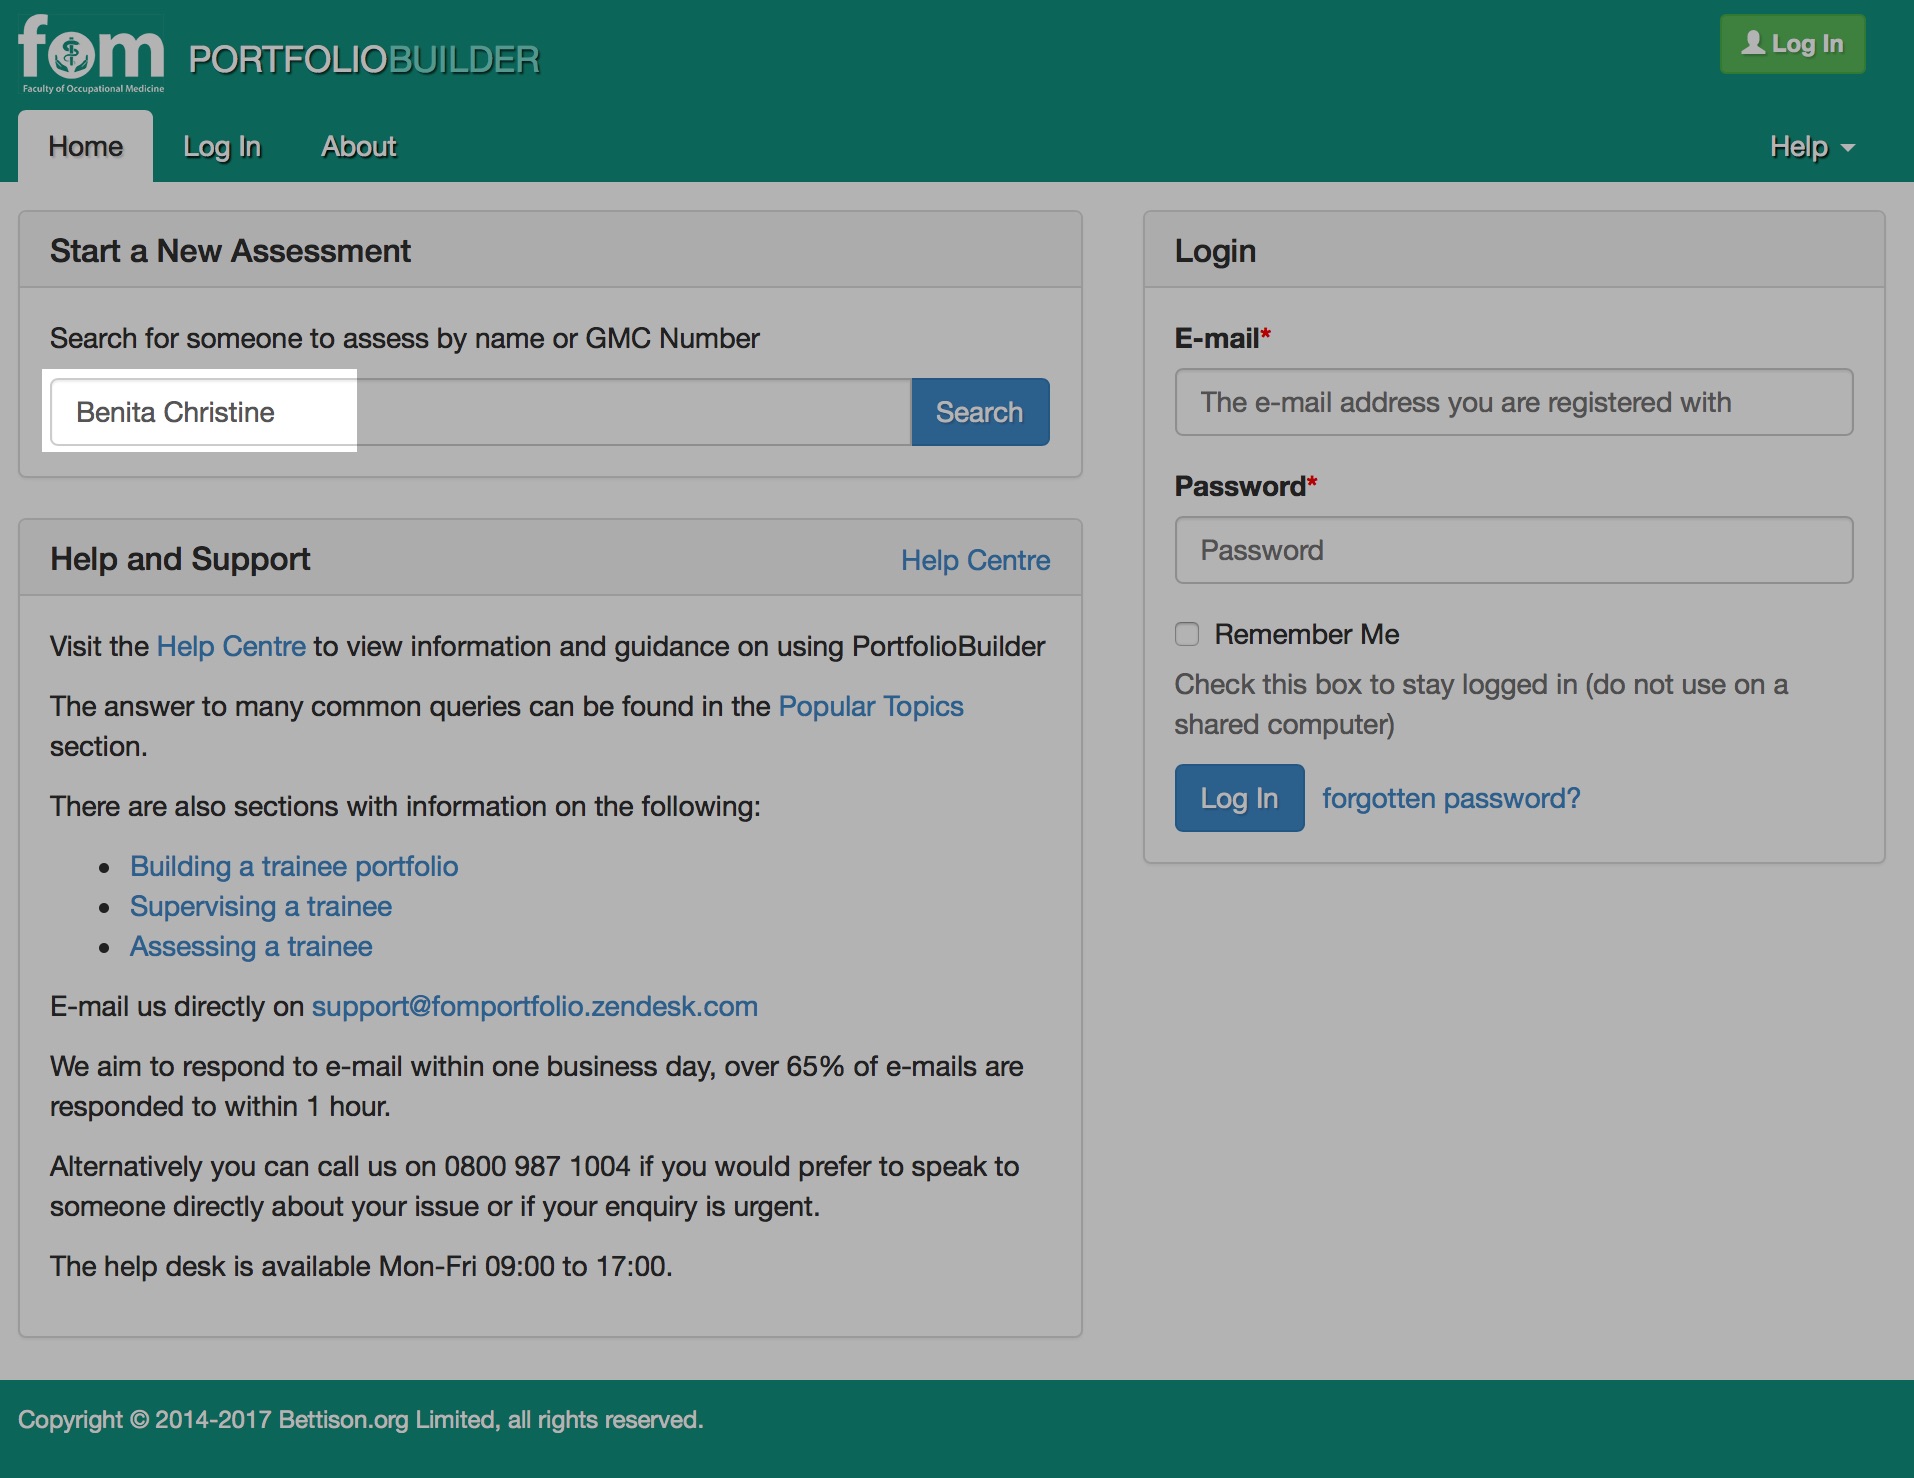Tick the Remember Me checkbox
This screenshot has height=1478, width=1914.
[1187, 634]
